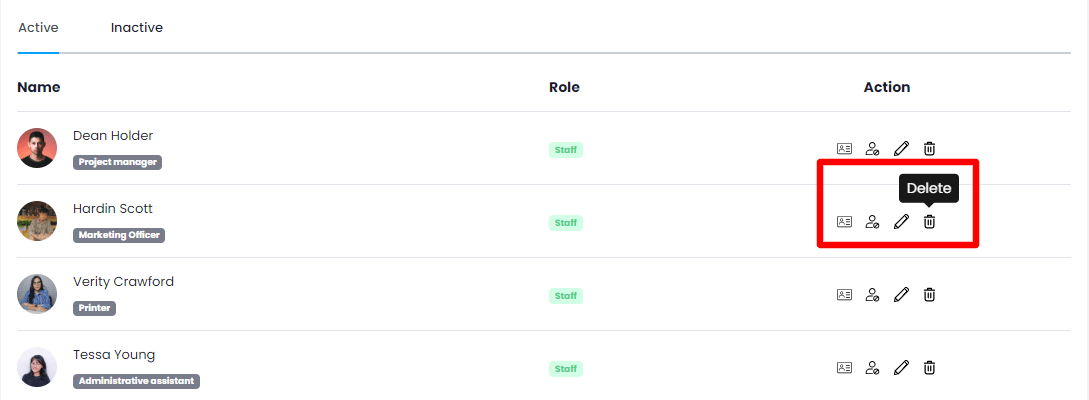The image size is (1089, 400).
Task: Deactivate Hardin Scott using user-block icon
Action: pyautogui.click(x=872, y=222)
